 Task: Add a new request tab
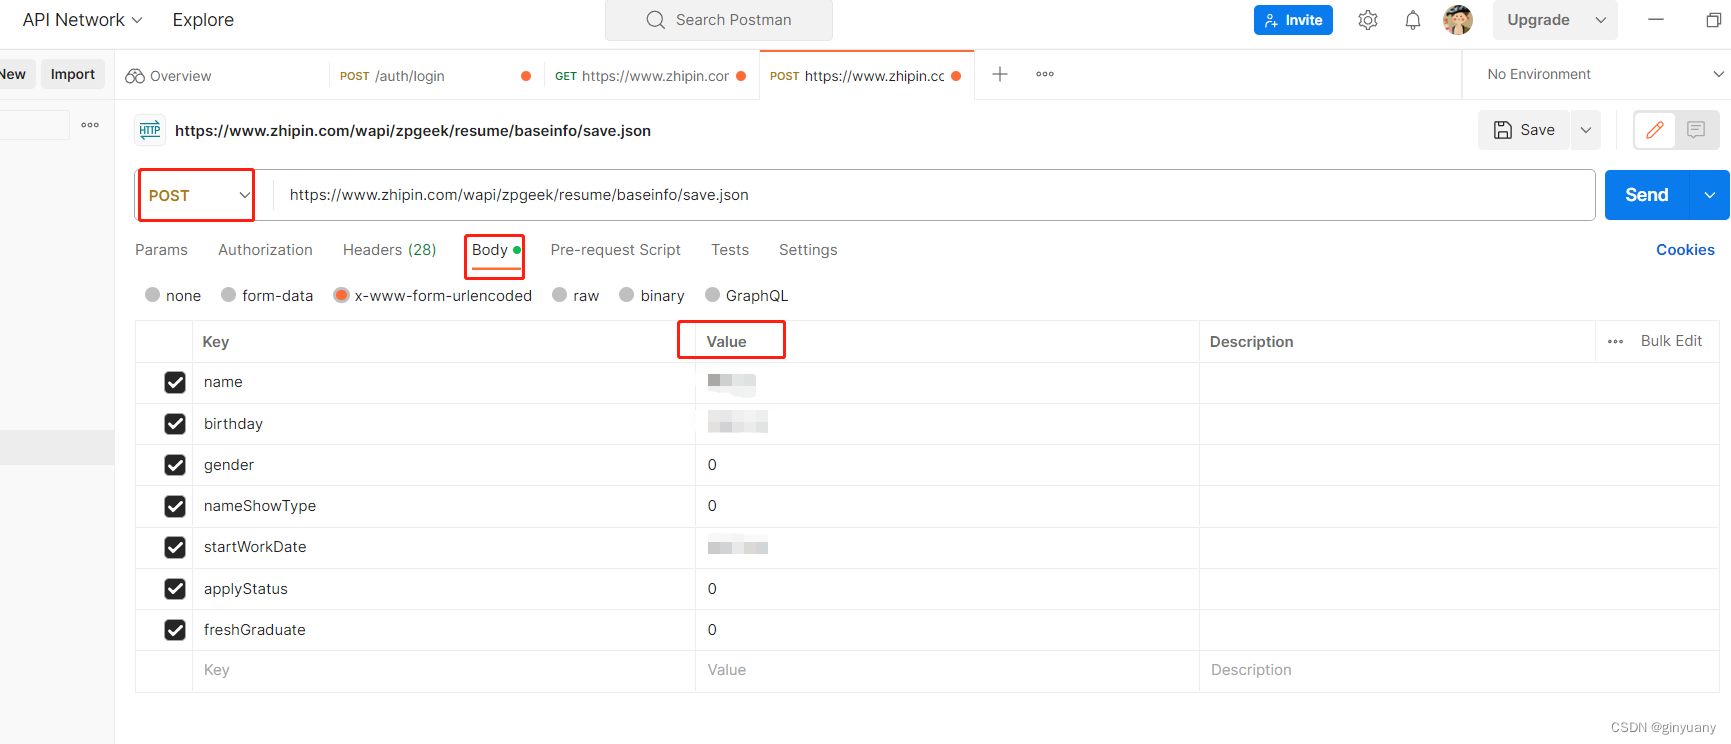pyautogui.click(x=999, y=74)
